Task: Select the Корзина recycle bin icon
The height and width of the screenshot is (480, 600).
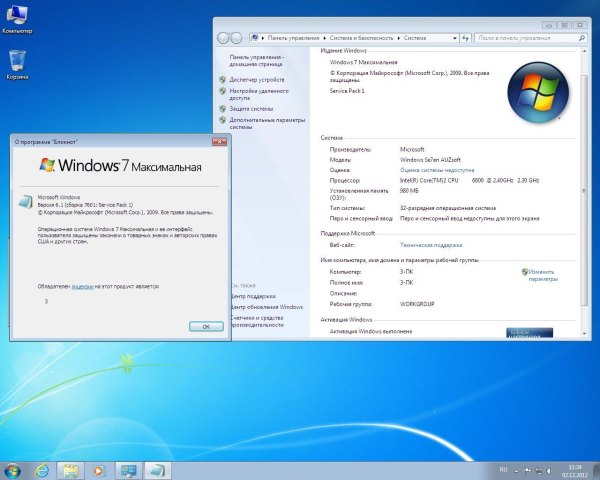Action: 17,62
